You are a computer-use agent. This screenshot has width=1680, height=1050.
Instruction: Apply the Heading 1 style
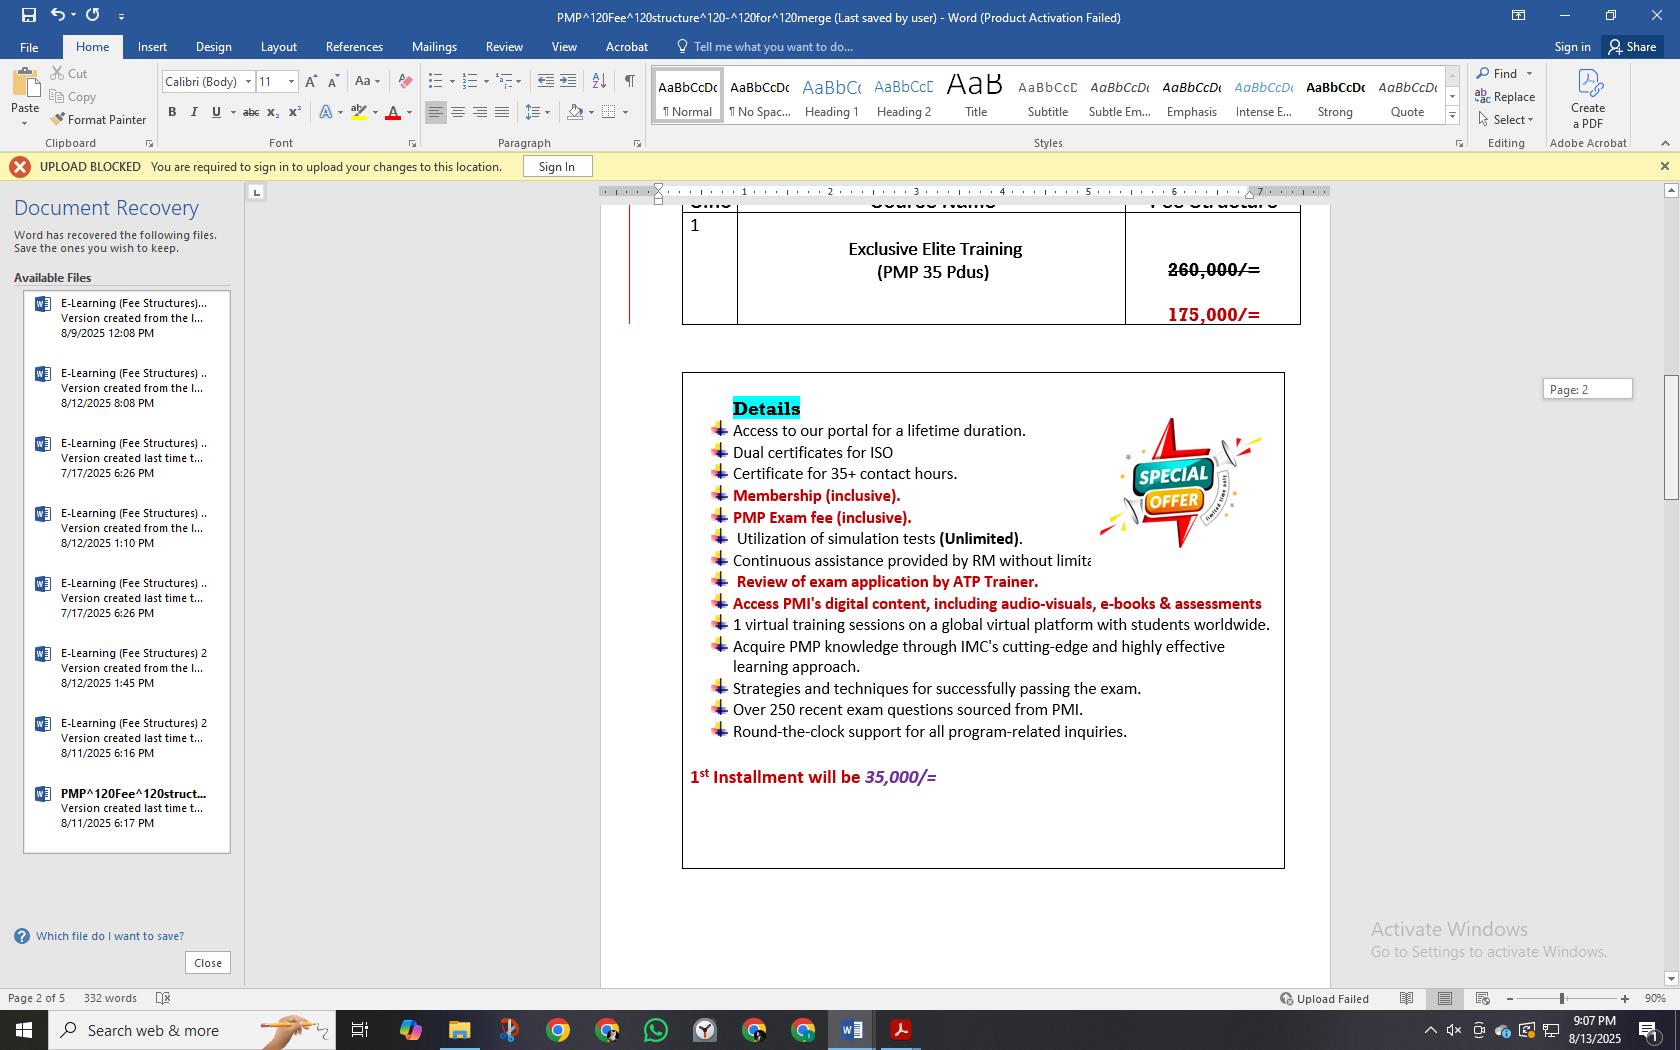click(x=831, y=97)
